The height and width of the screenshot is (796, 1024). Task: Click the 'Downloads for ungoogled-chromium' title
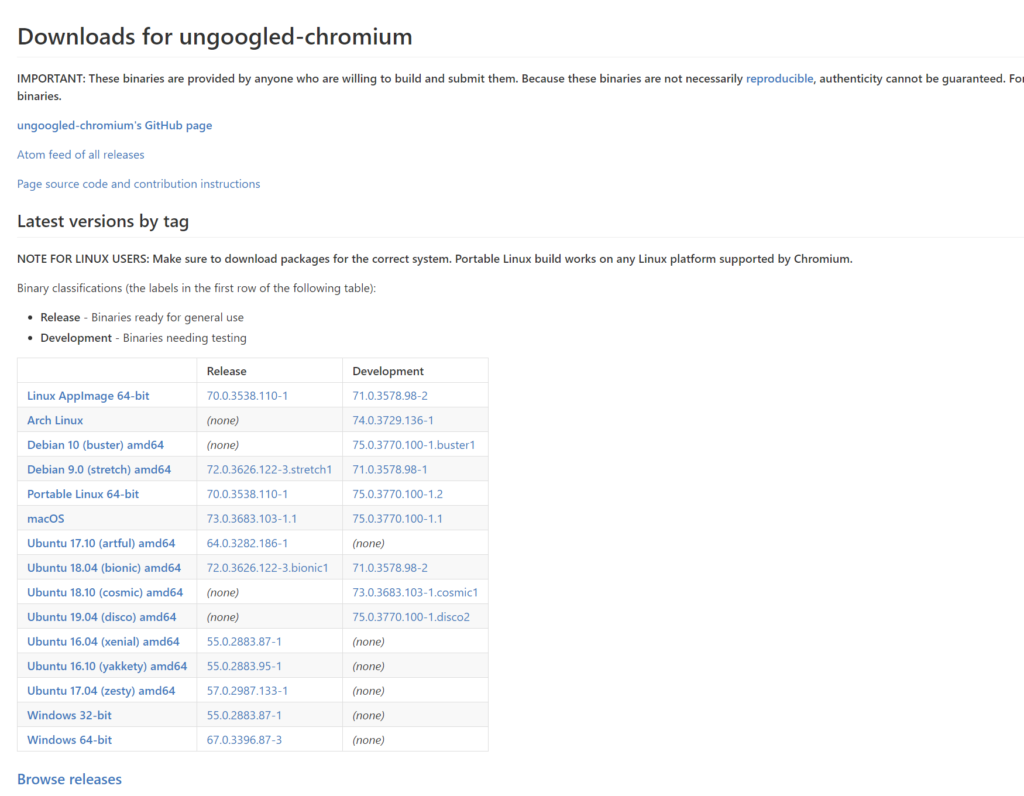tap(214, 37)
